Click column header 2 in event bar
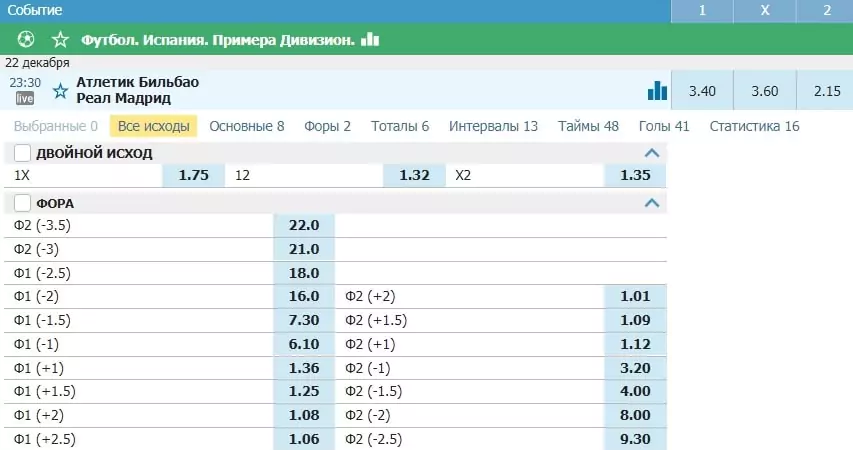The image size is (853, 450). coord(826,11)
